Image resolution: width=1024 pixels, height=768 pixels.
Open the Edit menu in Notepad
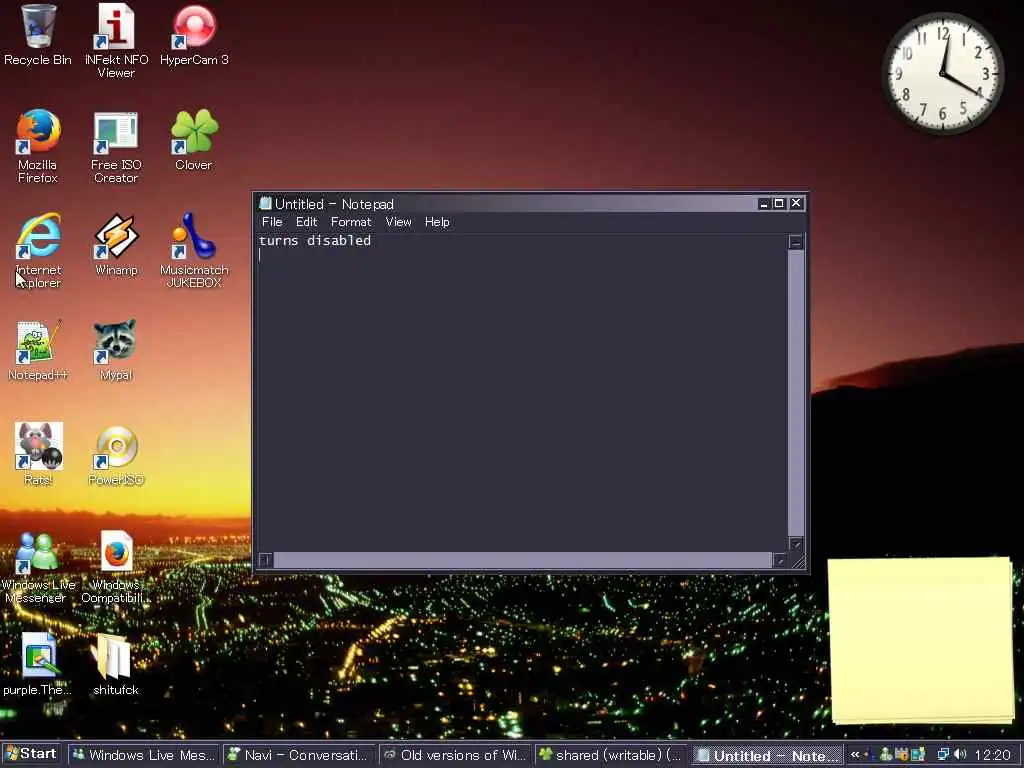pyautogui.click(x=306, y=222)
